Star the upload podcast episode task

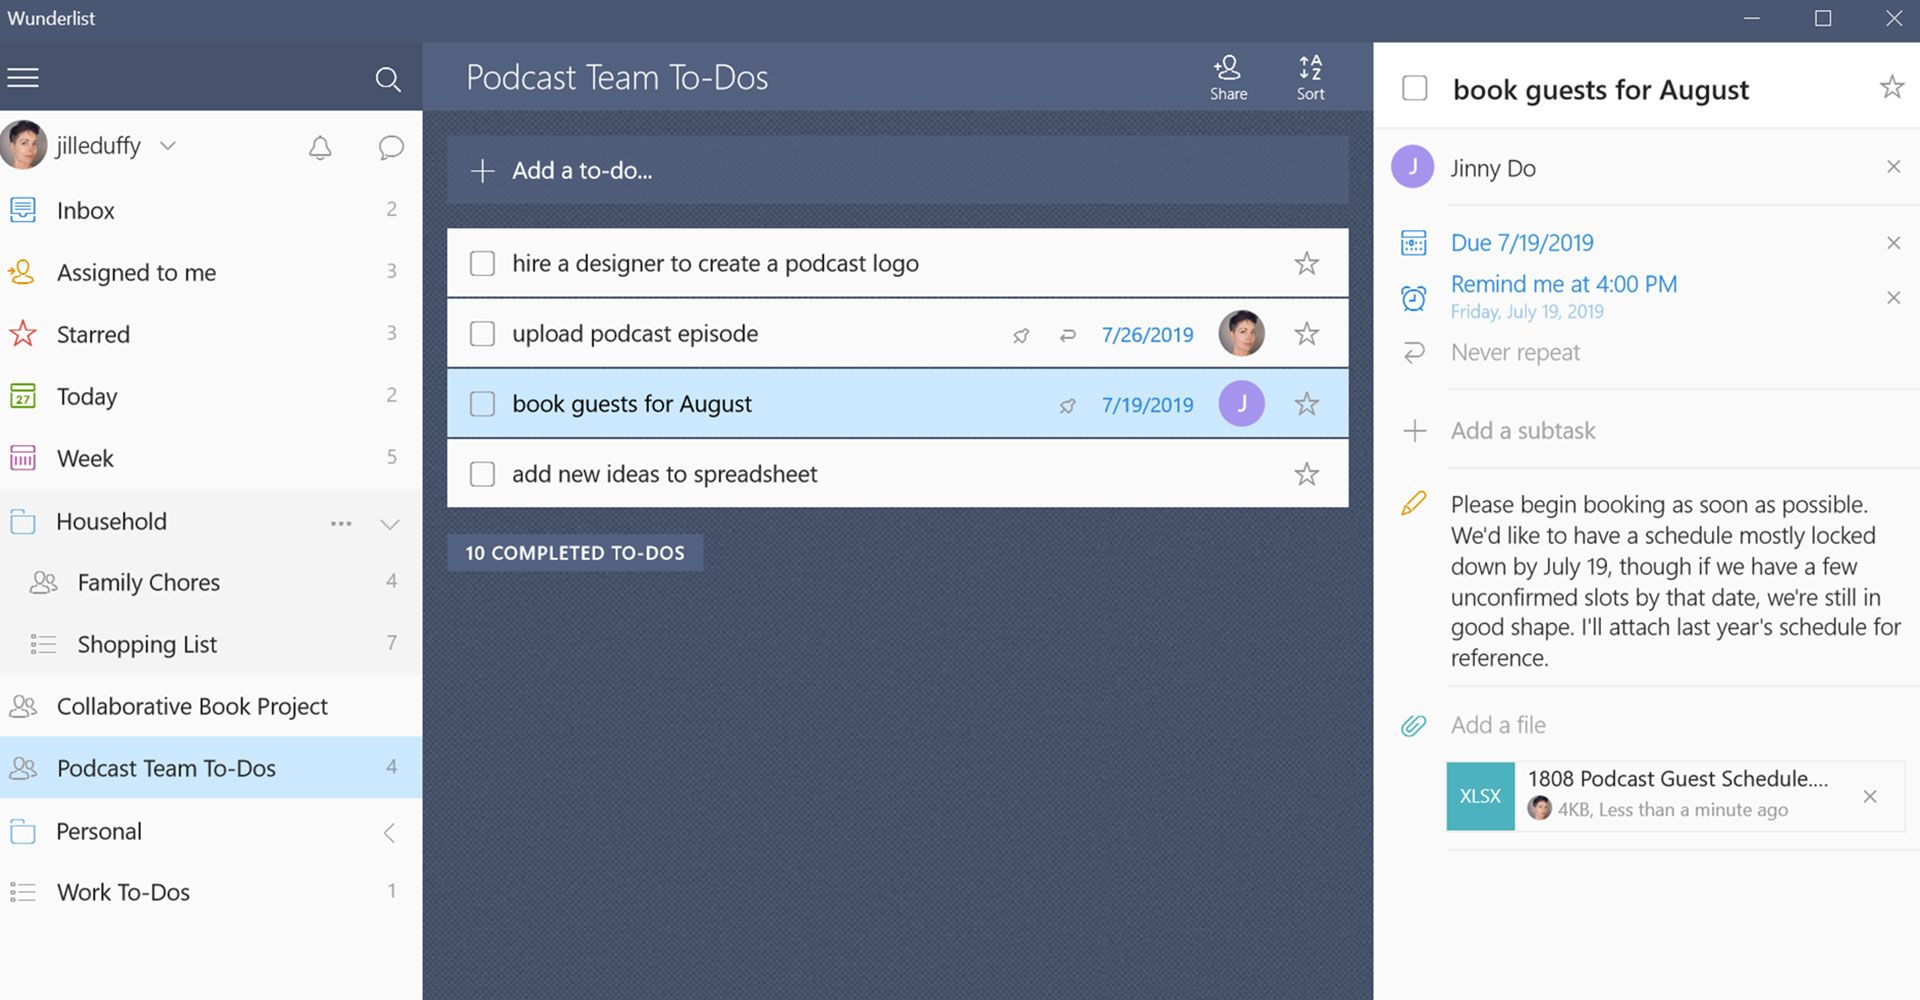click(x=1307, y=333)
